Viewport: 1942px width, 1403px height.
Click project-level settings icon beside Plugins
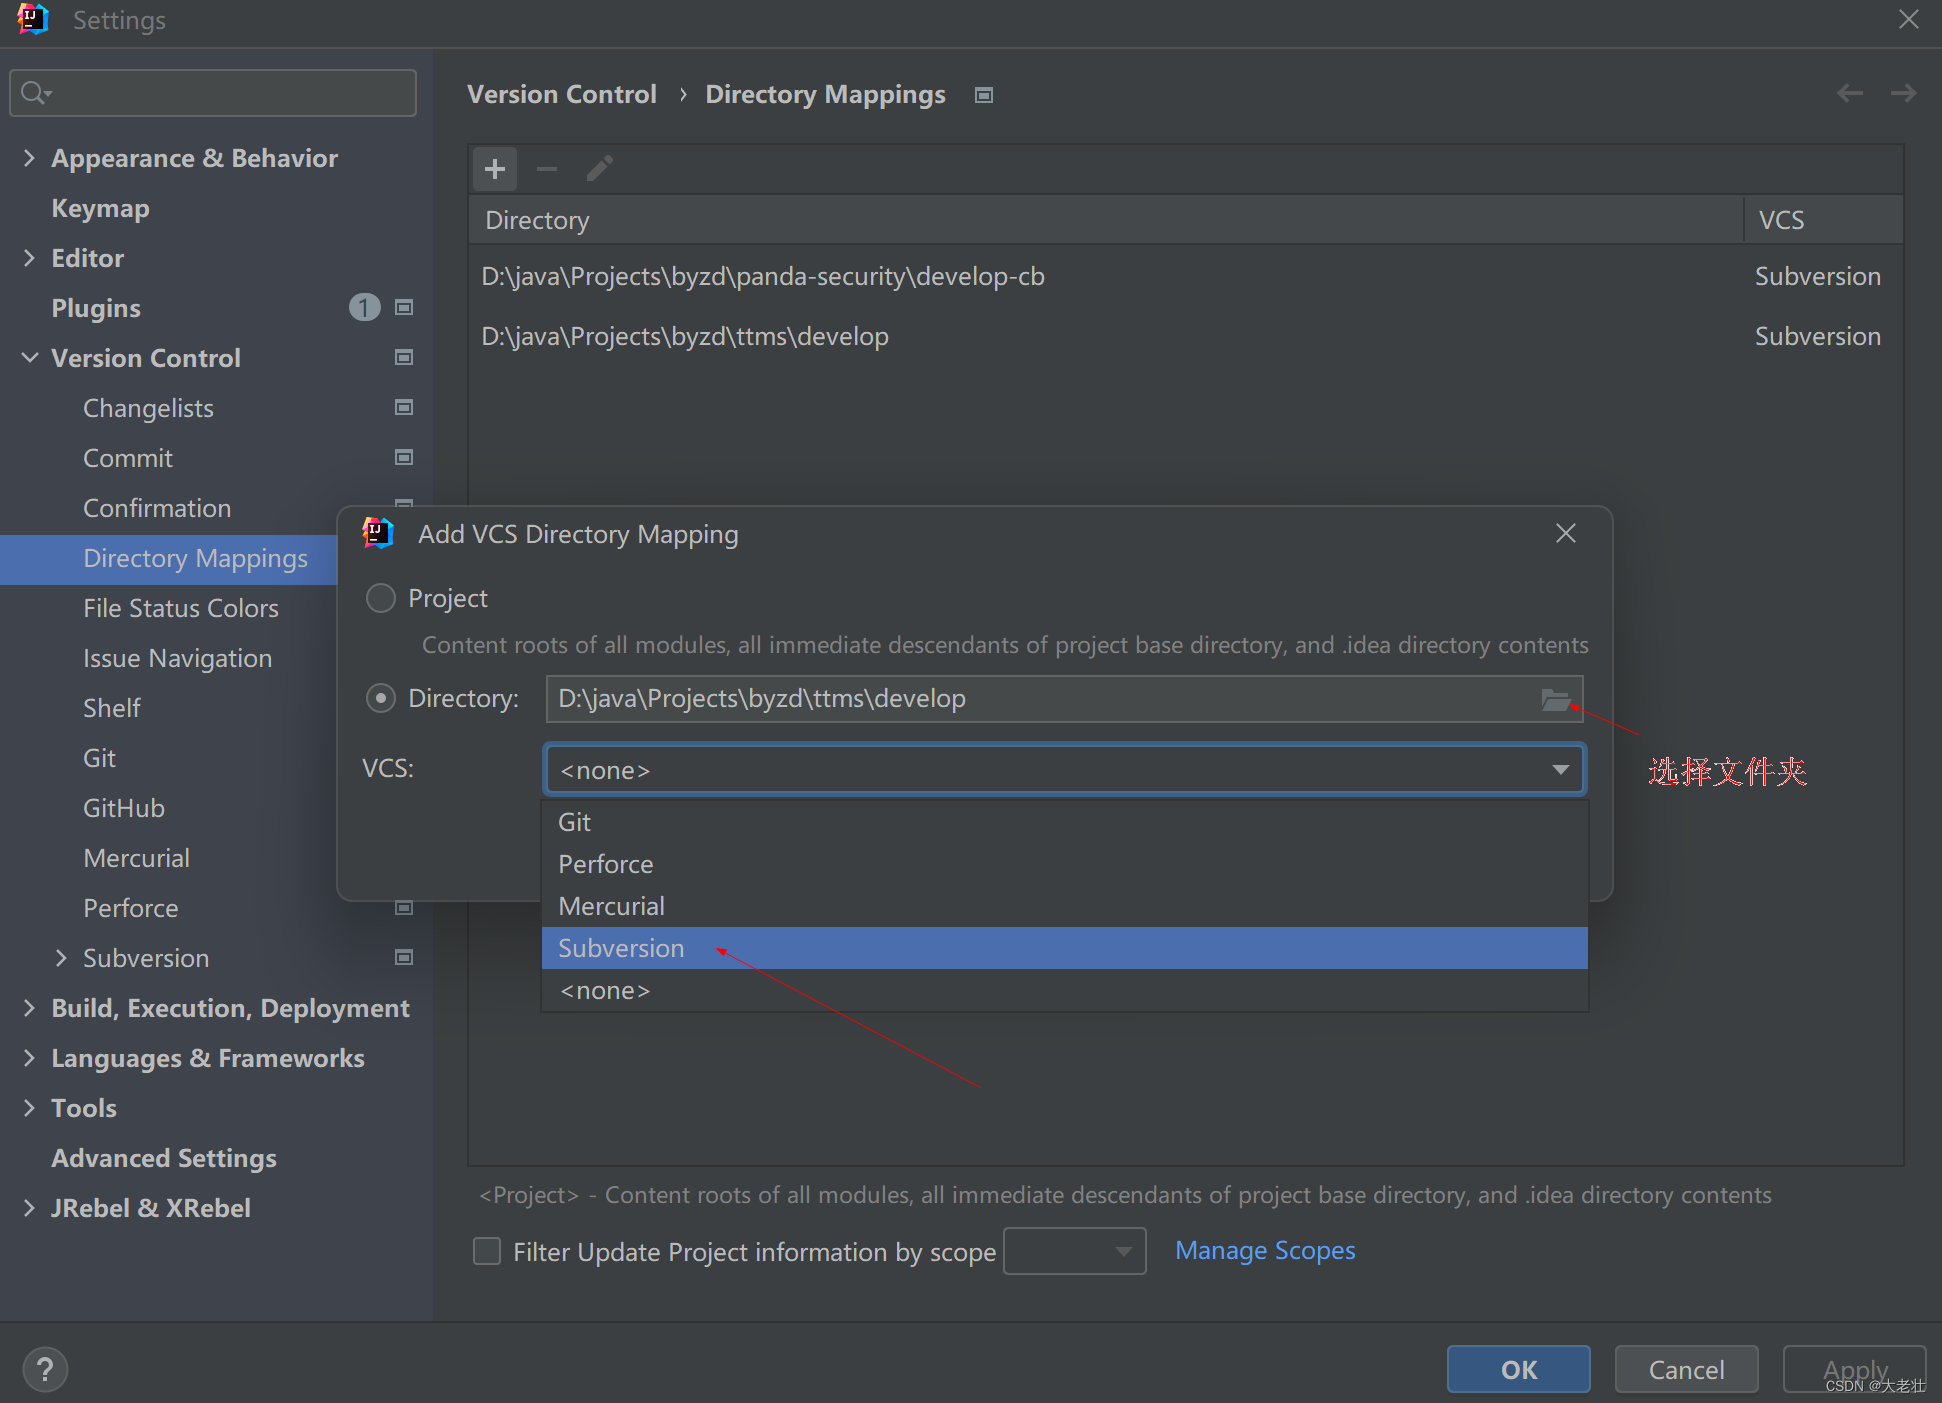(404, 308)
